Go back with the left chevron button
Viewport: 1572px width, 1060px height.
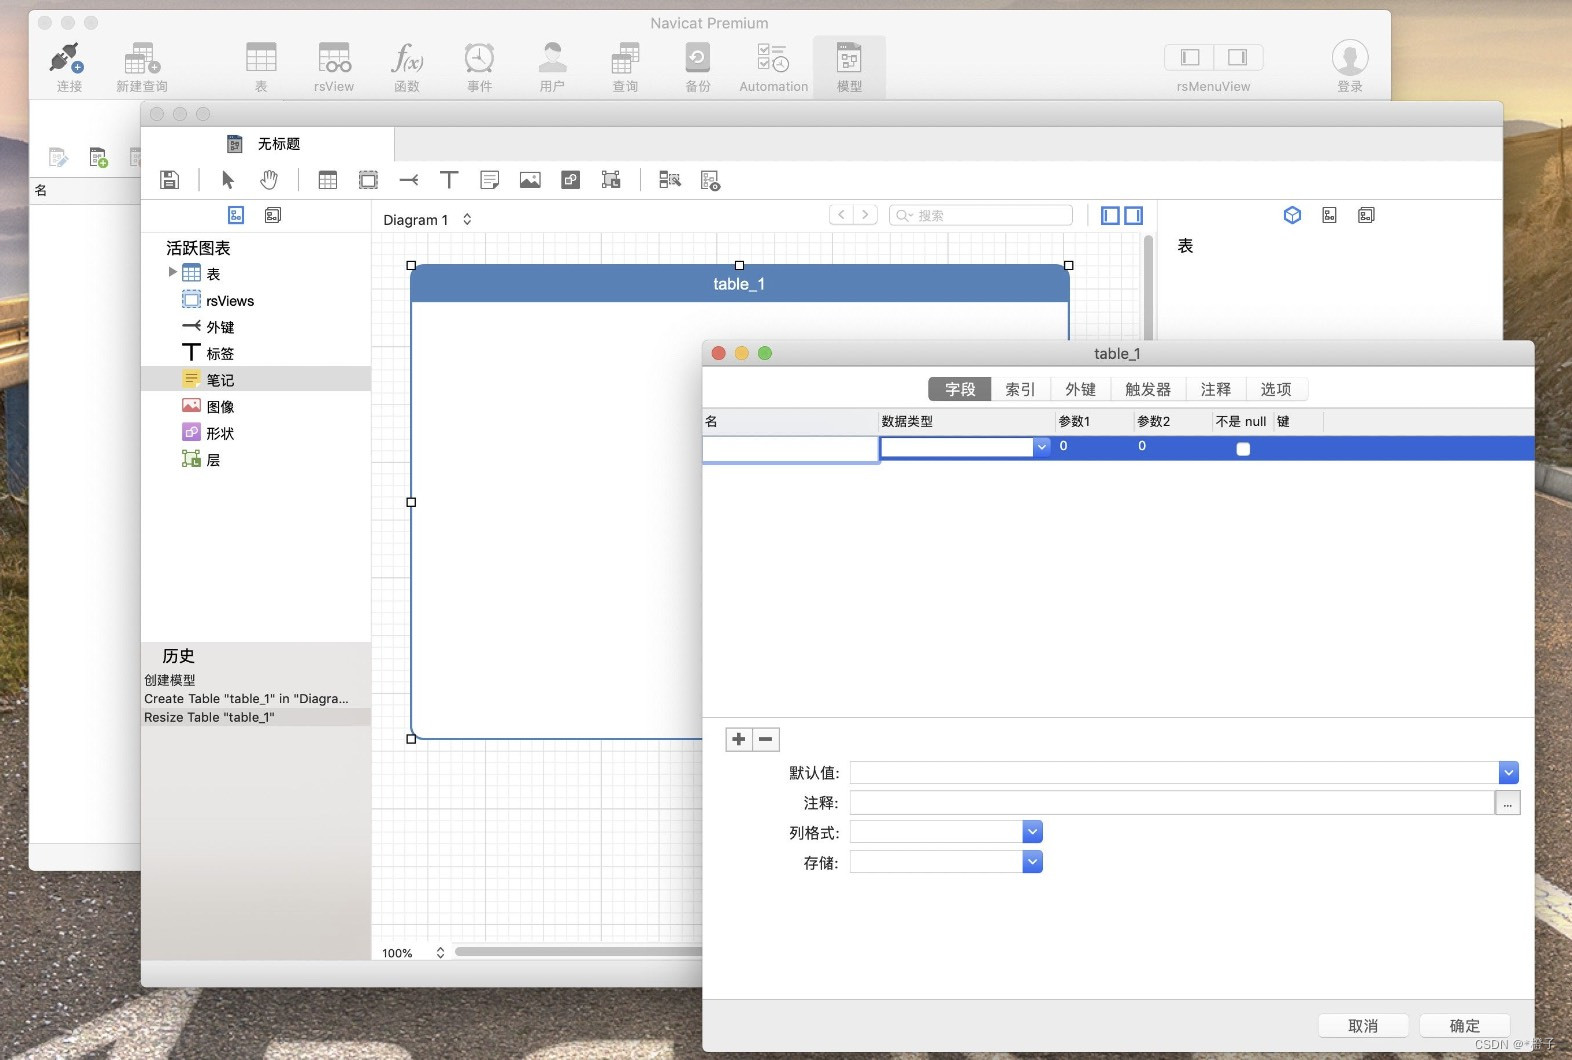pyautogui.click(x=842, y=215)
